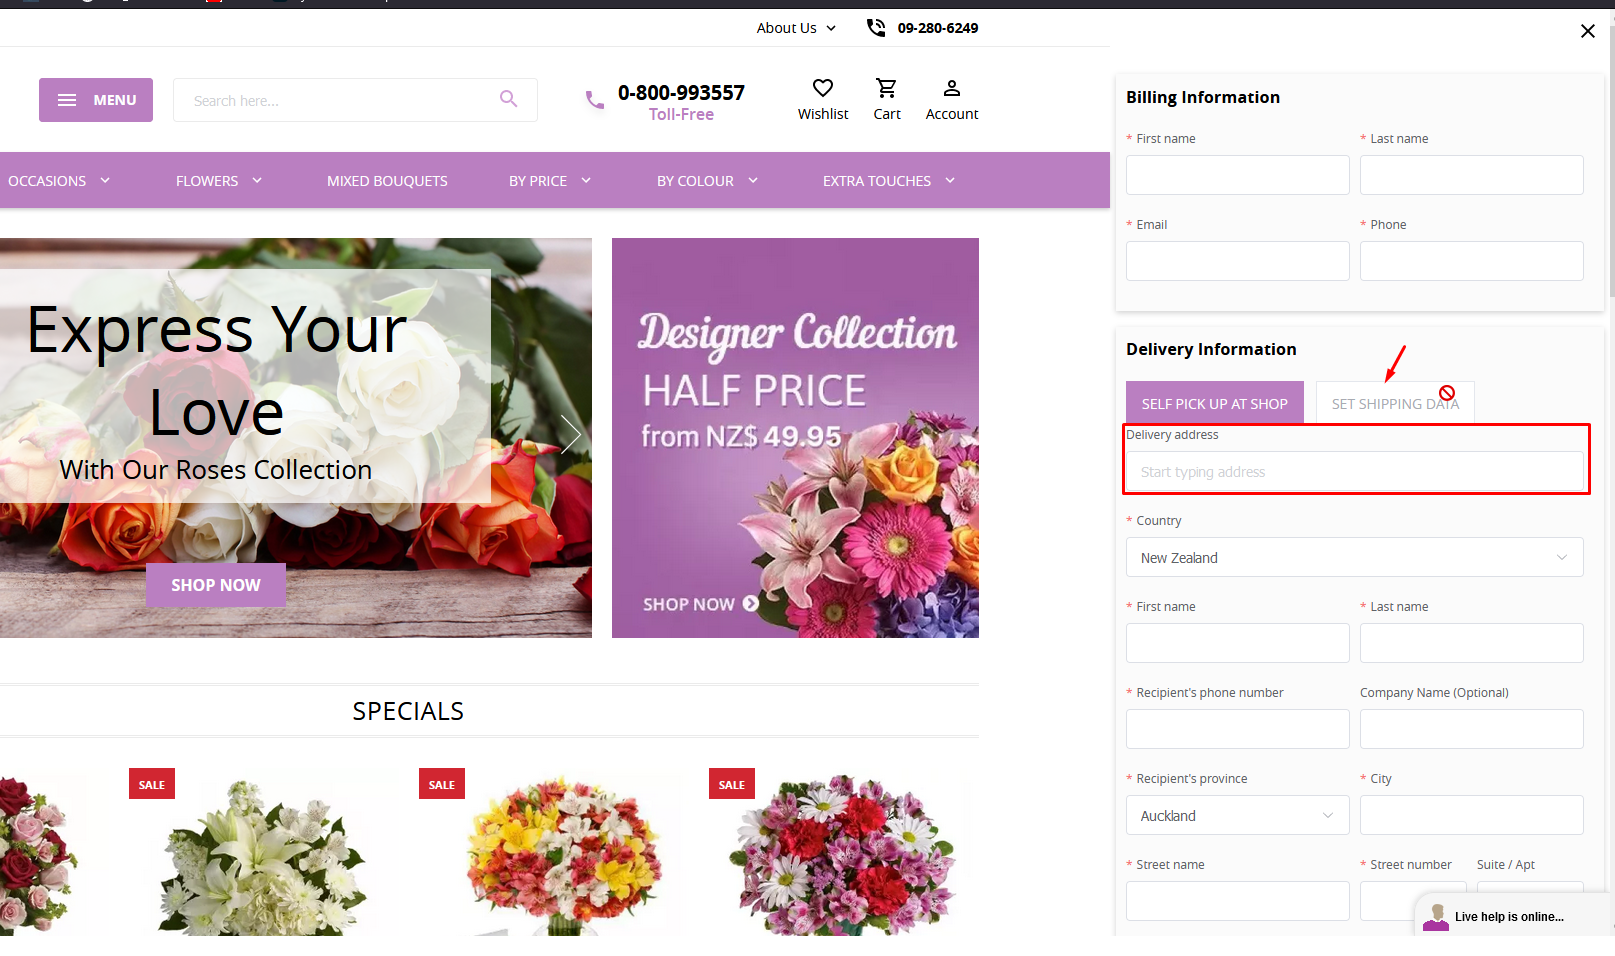Image resolution: width=1615 pixels, height=956 pixels.
Task: Expand the Recipient's province dropdown showing Auckland
Action: [1237, 815]
